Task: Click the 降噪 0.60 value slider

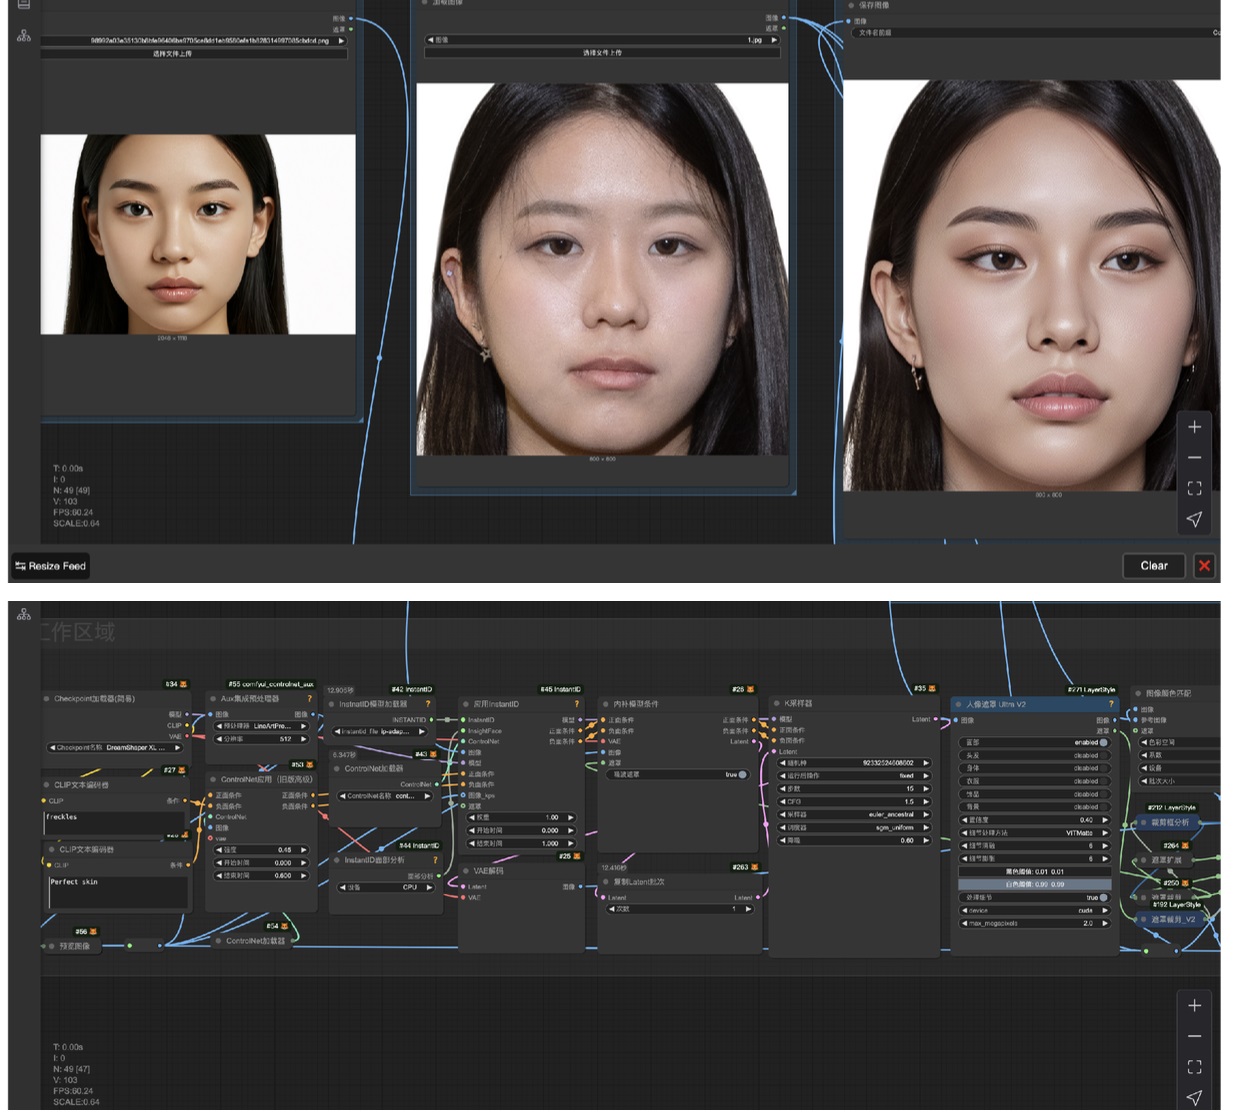Action: point(855,841)
